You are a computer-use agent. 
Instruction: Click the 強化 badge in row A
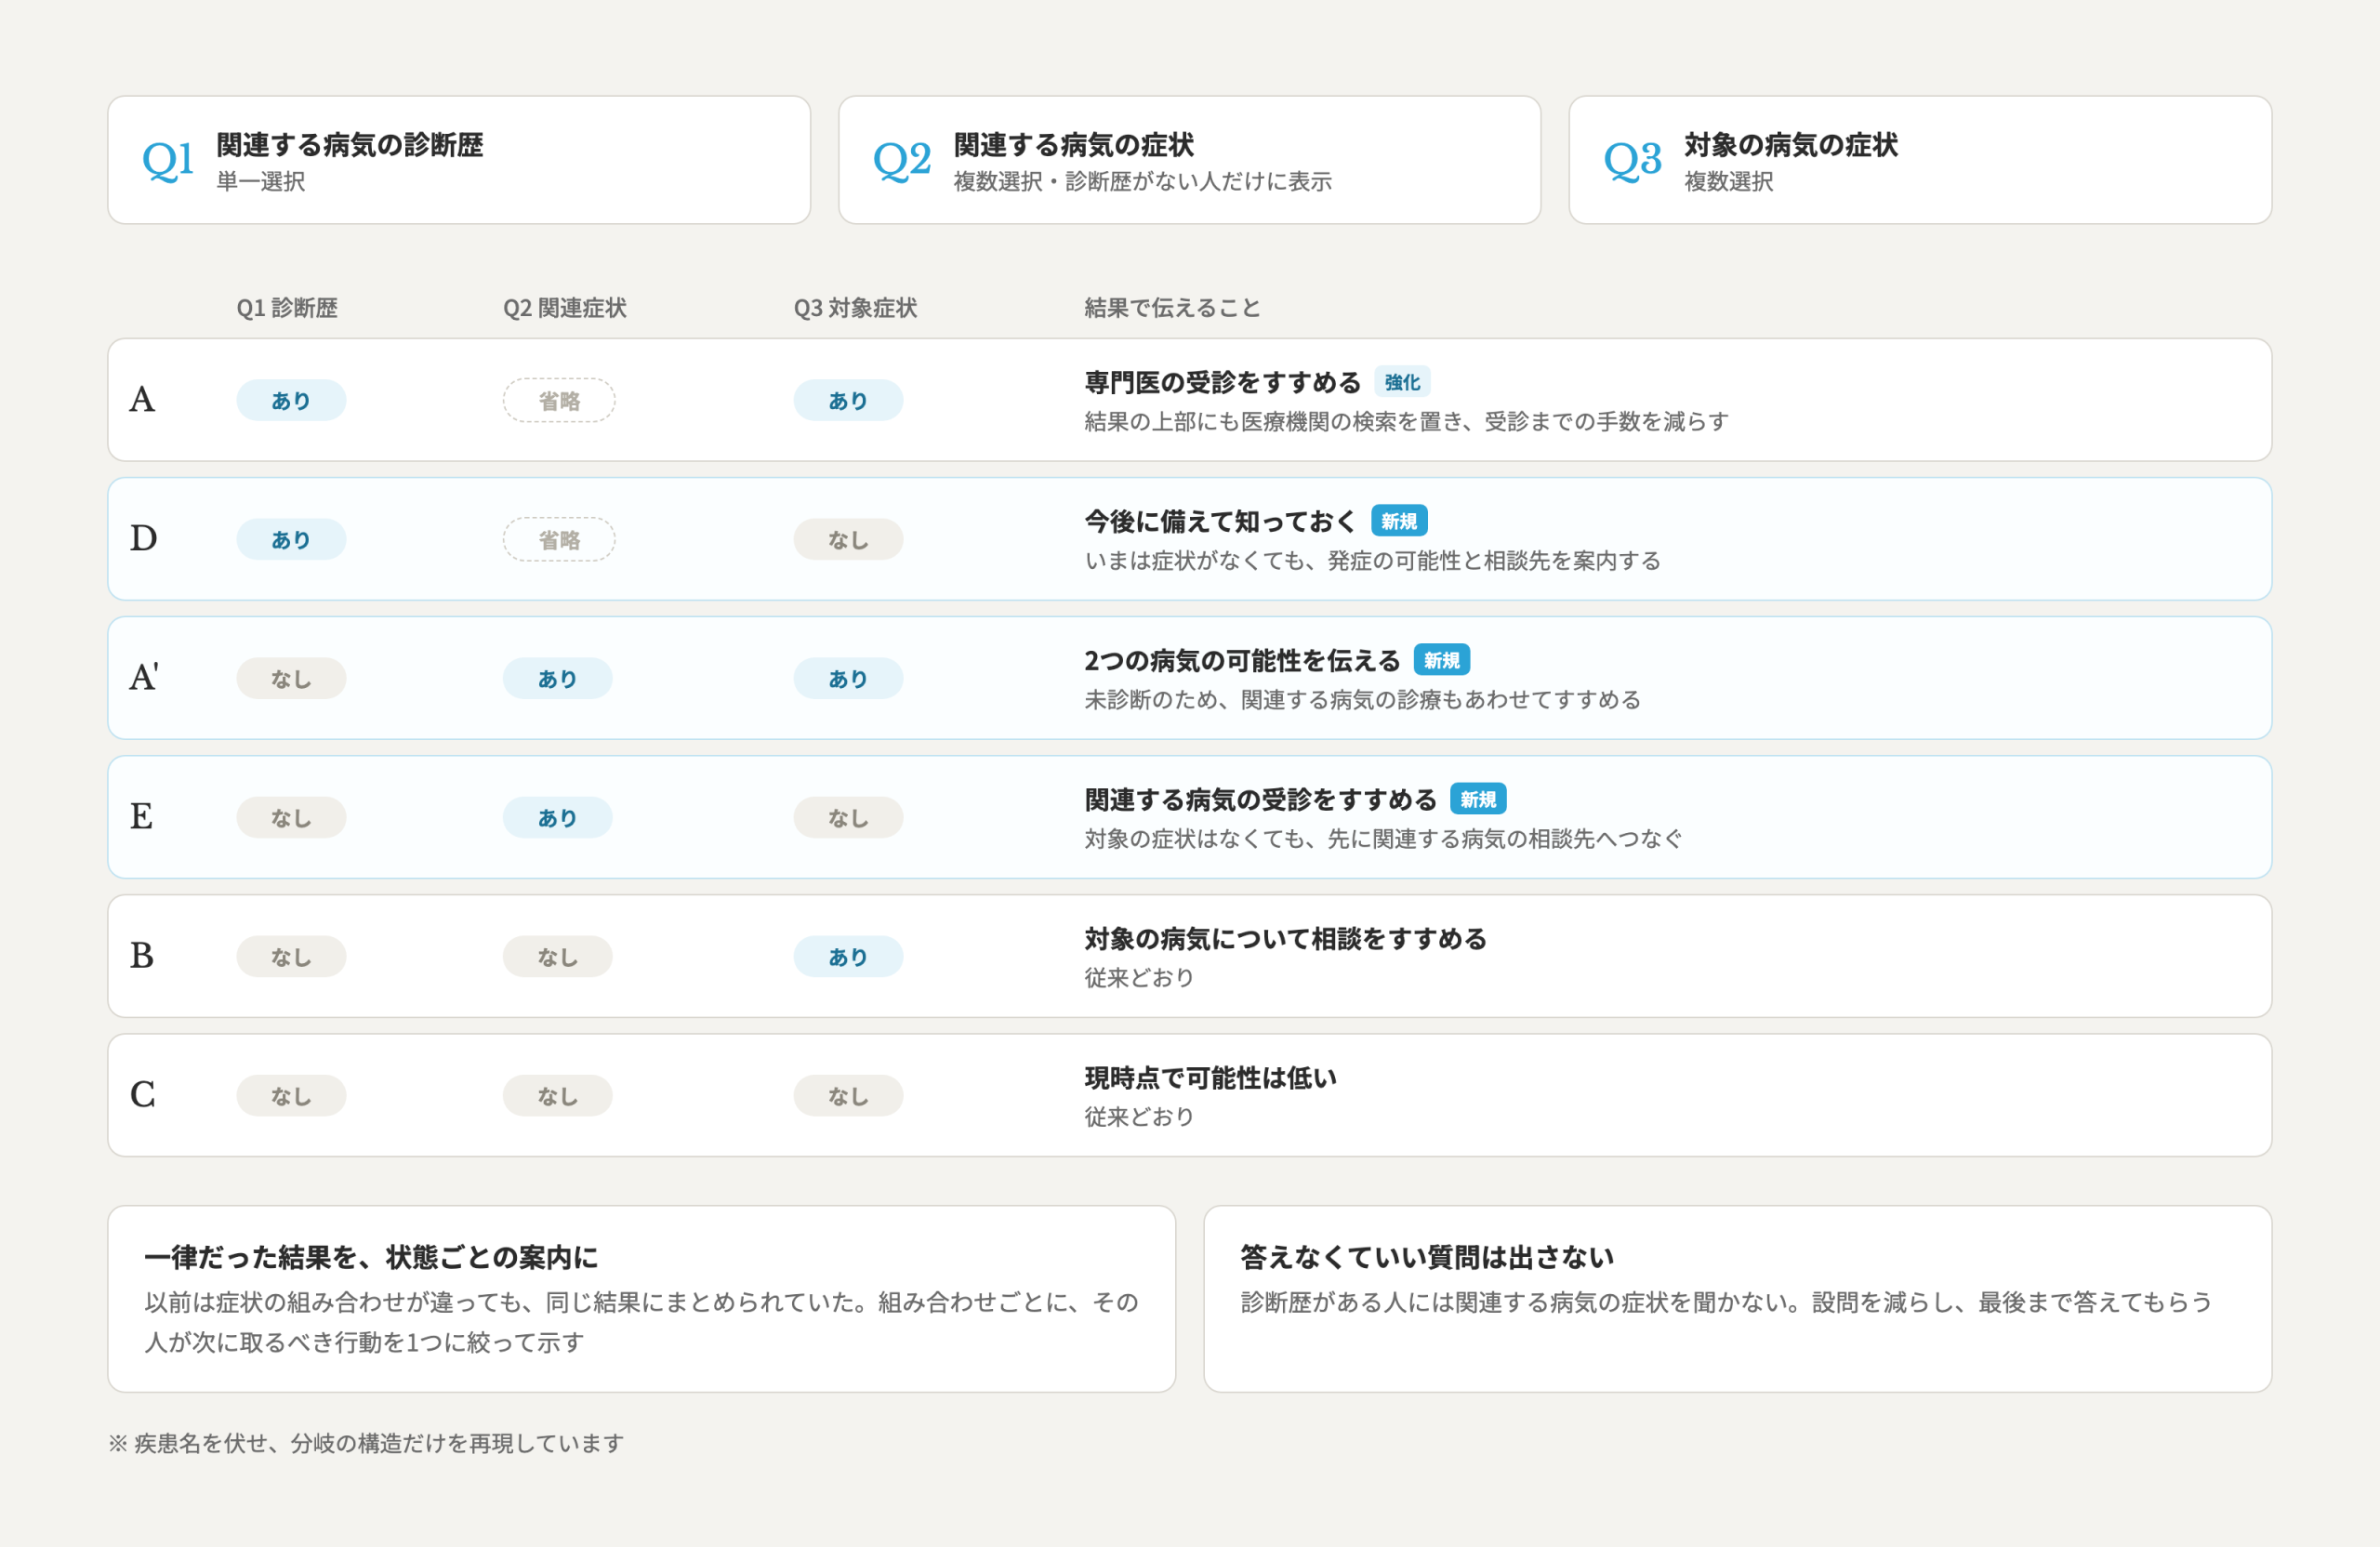click(x=1402, y=382)
